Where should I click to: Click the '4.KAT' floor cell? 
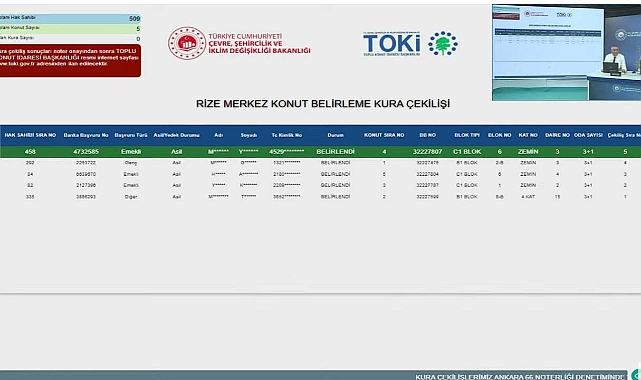[x=528, y=197]
